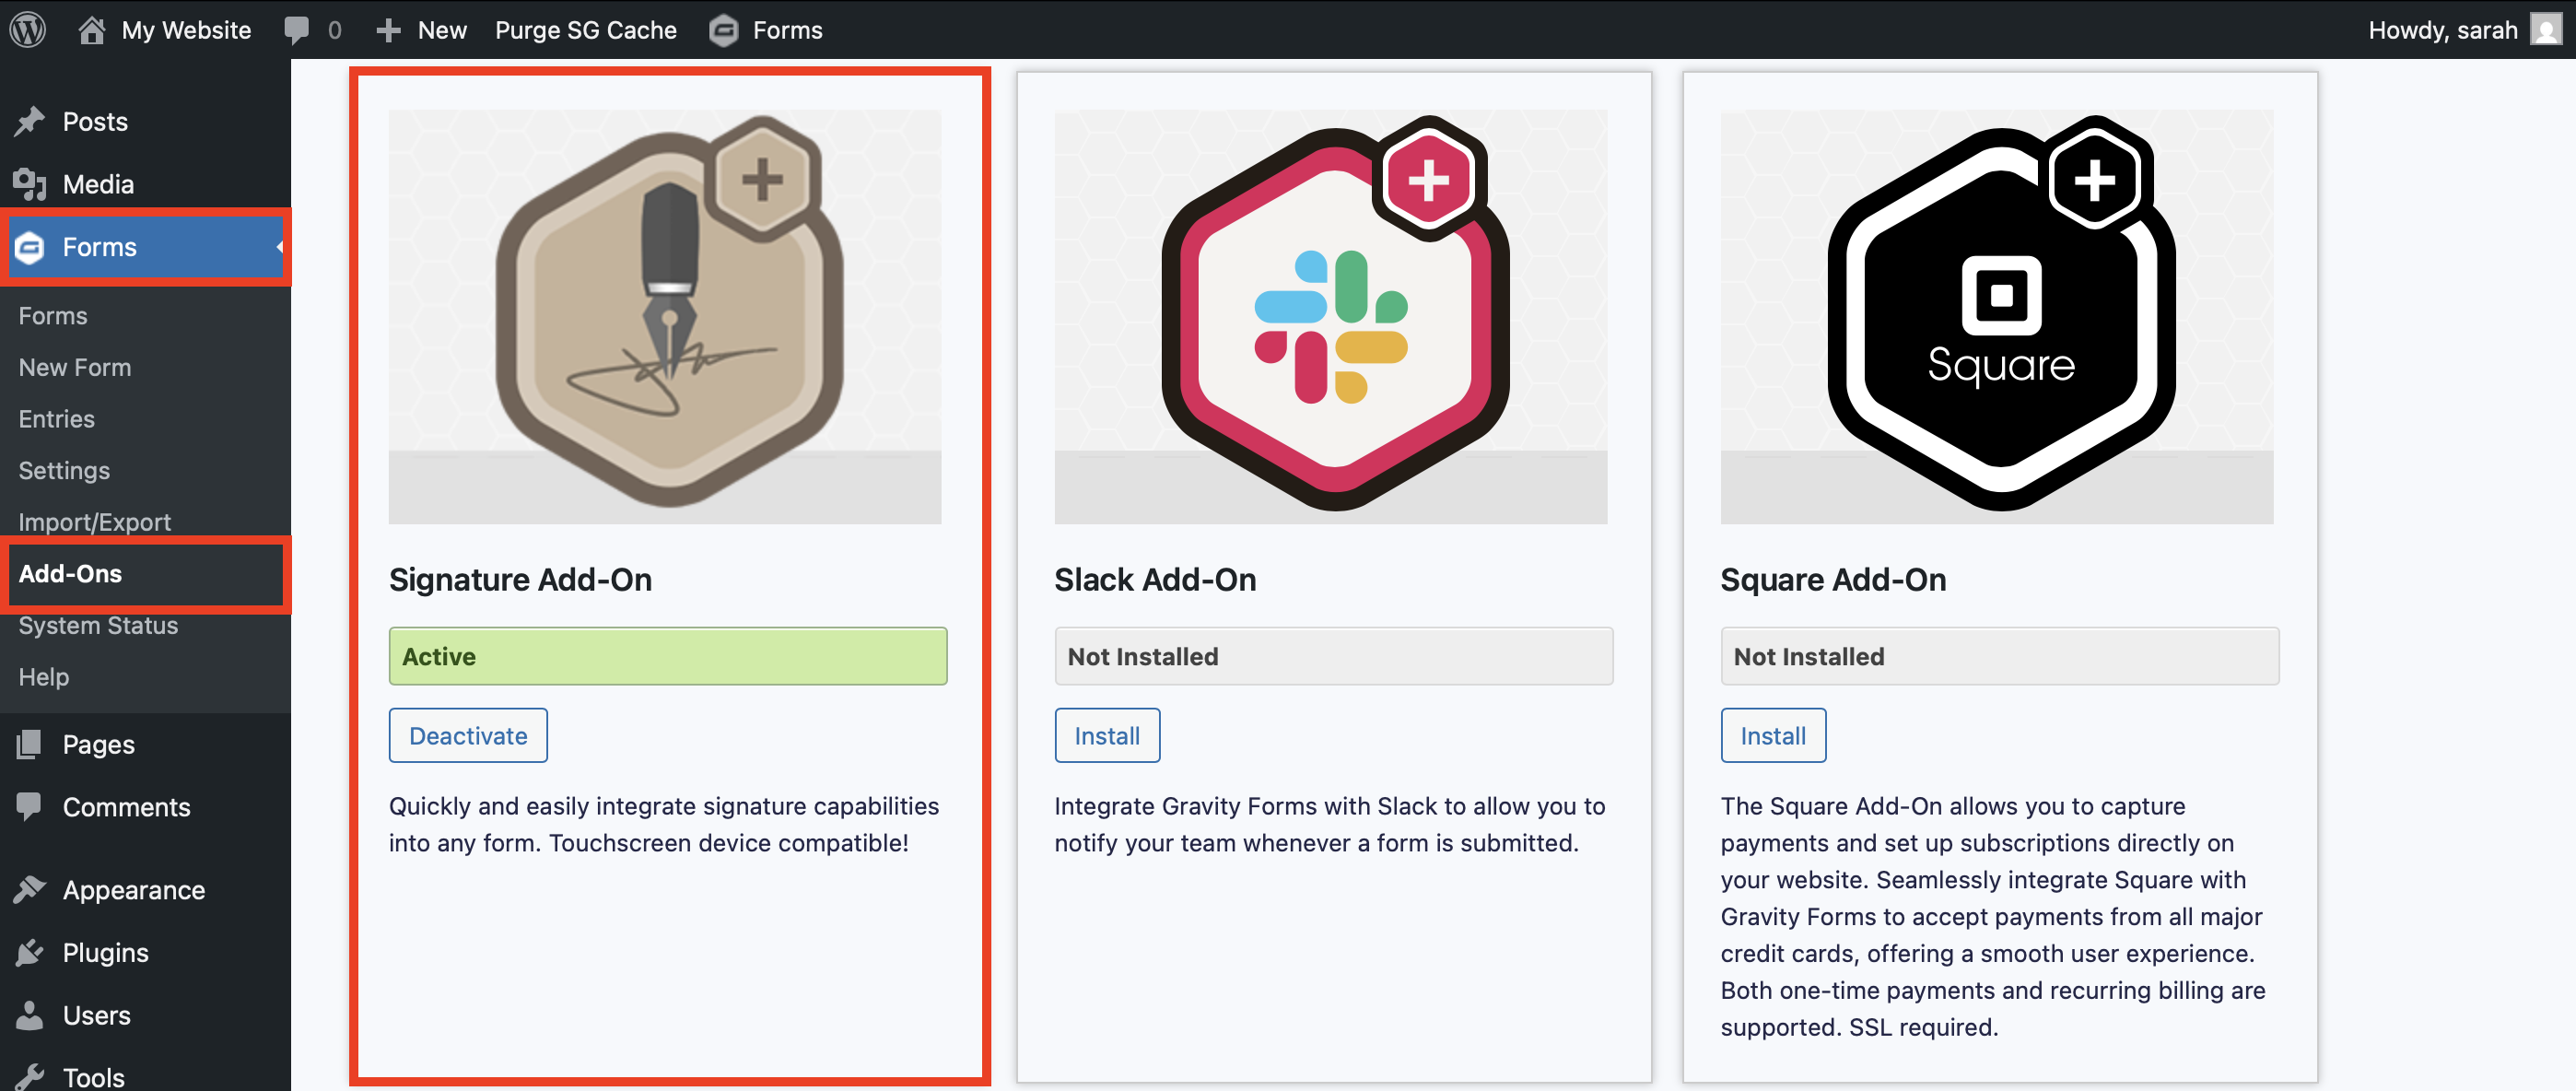Click the Comments icon in sidebar

click(x=30, y=806)
